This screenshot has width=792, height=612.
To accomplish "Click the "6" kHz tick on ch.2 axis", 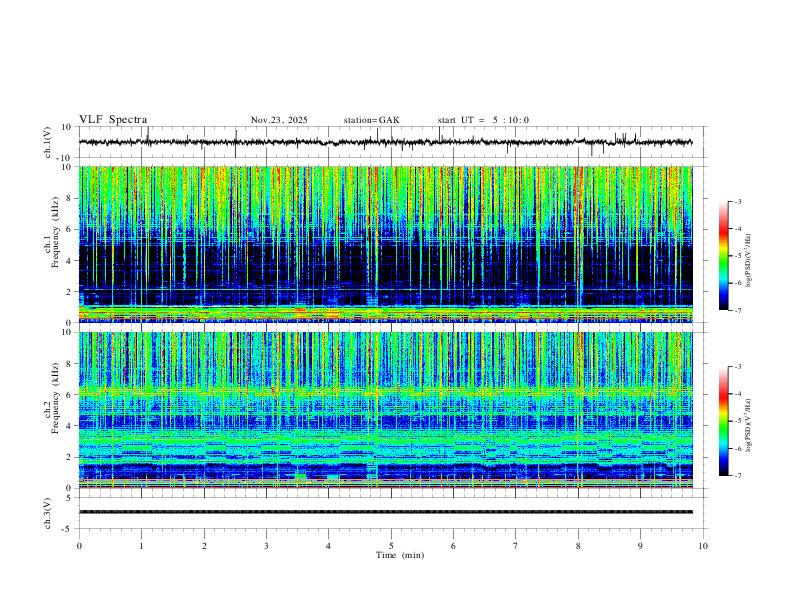I will [70, 395].
